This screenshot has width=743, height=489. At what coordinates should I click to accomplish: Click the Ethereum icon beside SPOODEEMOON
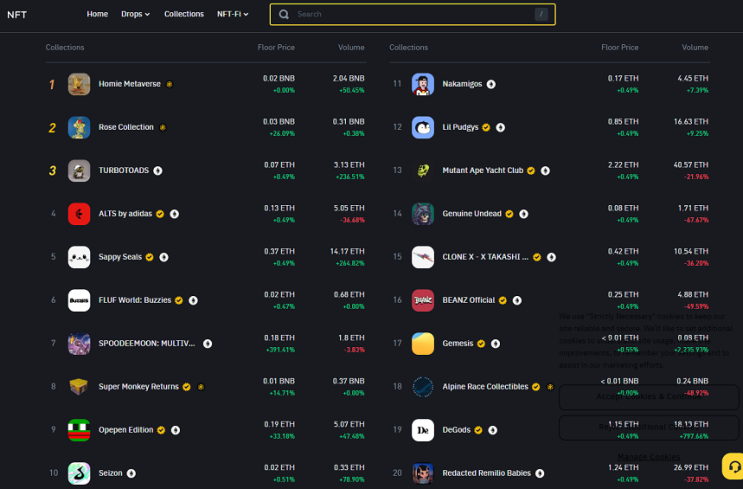tap(208, 344)
